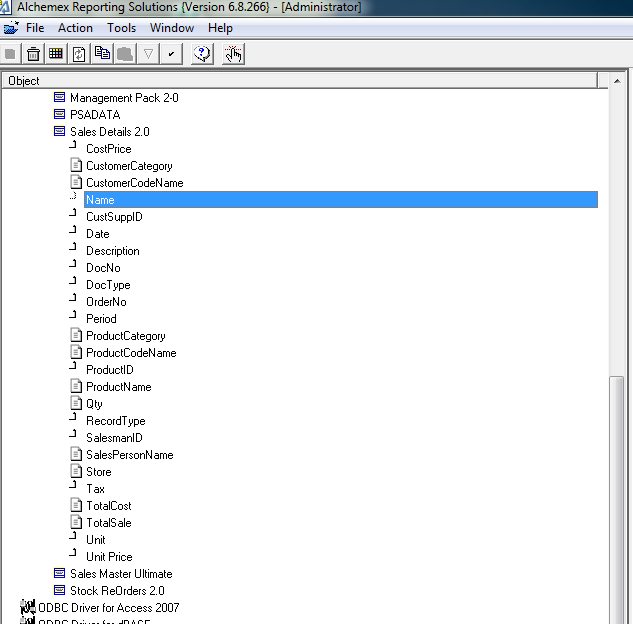
Task: Select the highlighted Name field
Action: [100, 200]
